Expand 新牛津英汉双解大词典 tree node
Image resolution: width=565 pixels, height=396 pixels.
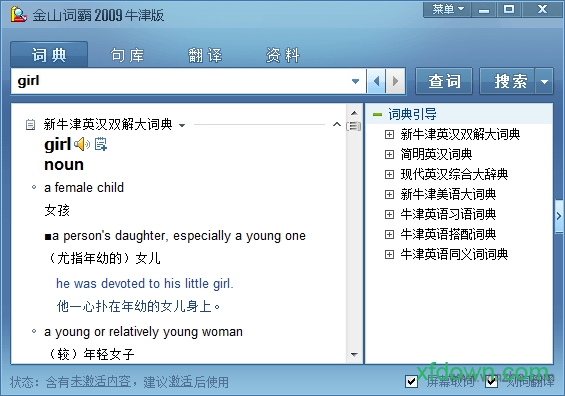point(389,135)
